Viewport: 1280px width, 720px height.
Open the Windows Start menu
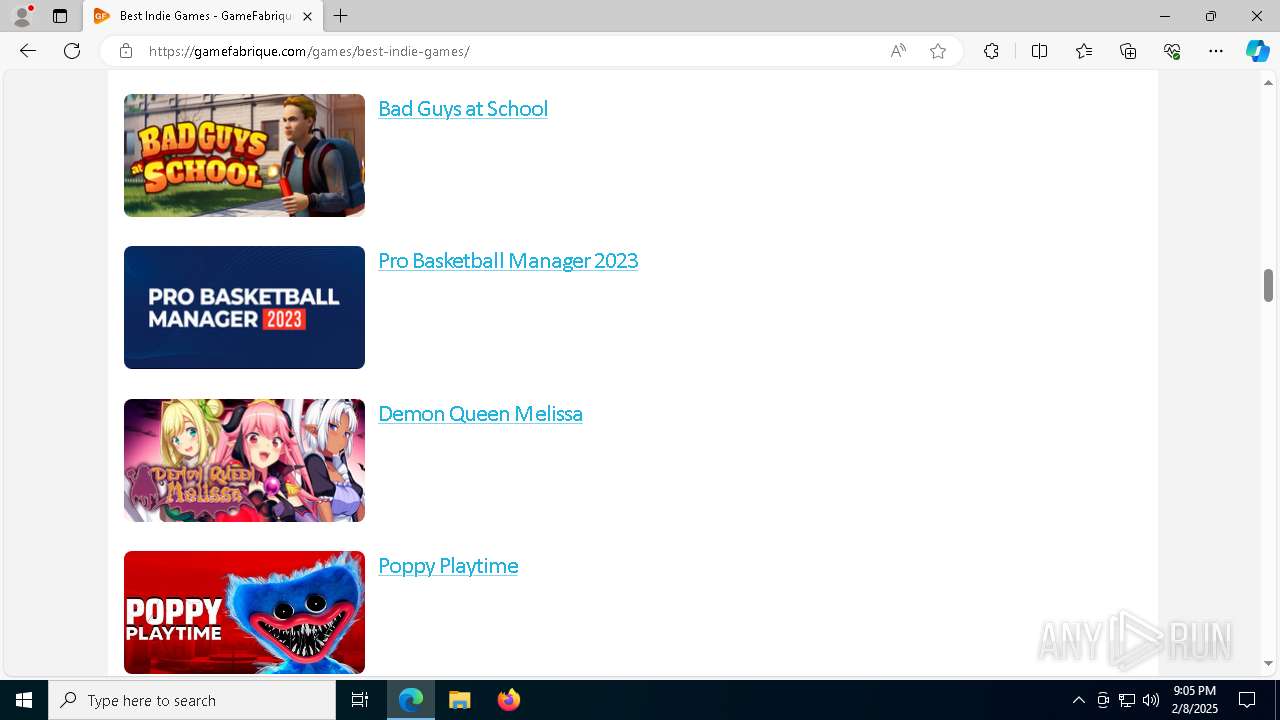click(24, 700)
